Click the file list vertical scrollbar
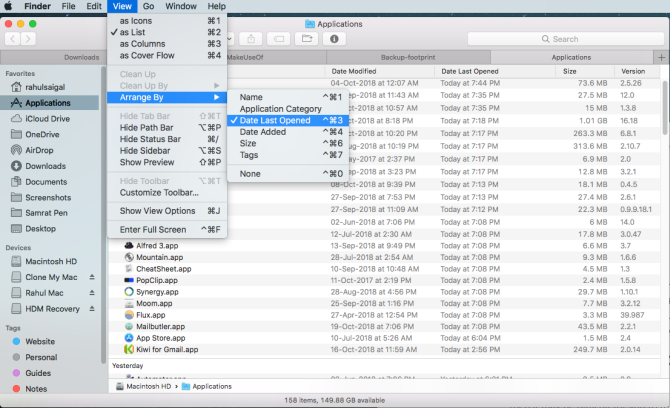 pos(665,108)
